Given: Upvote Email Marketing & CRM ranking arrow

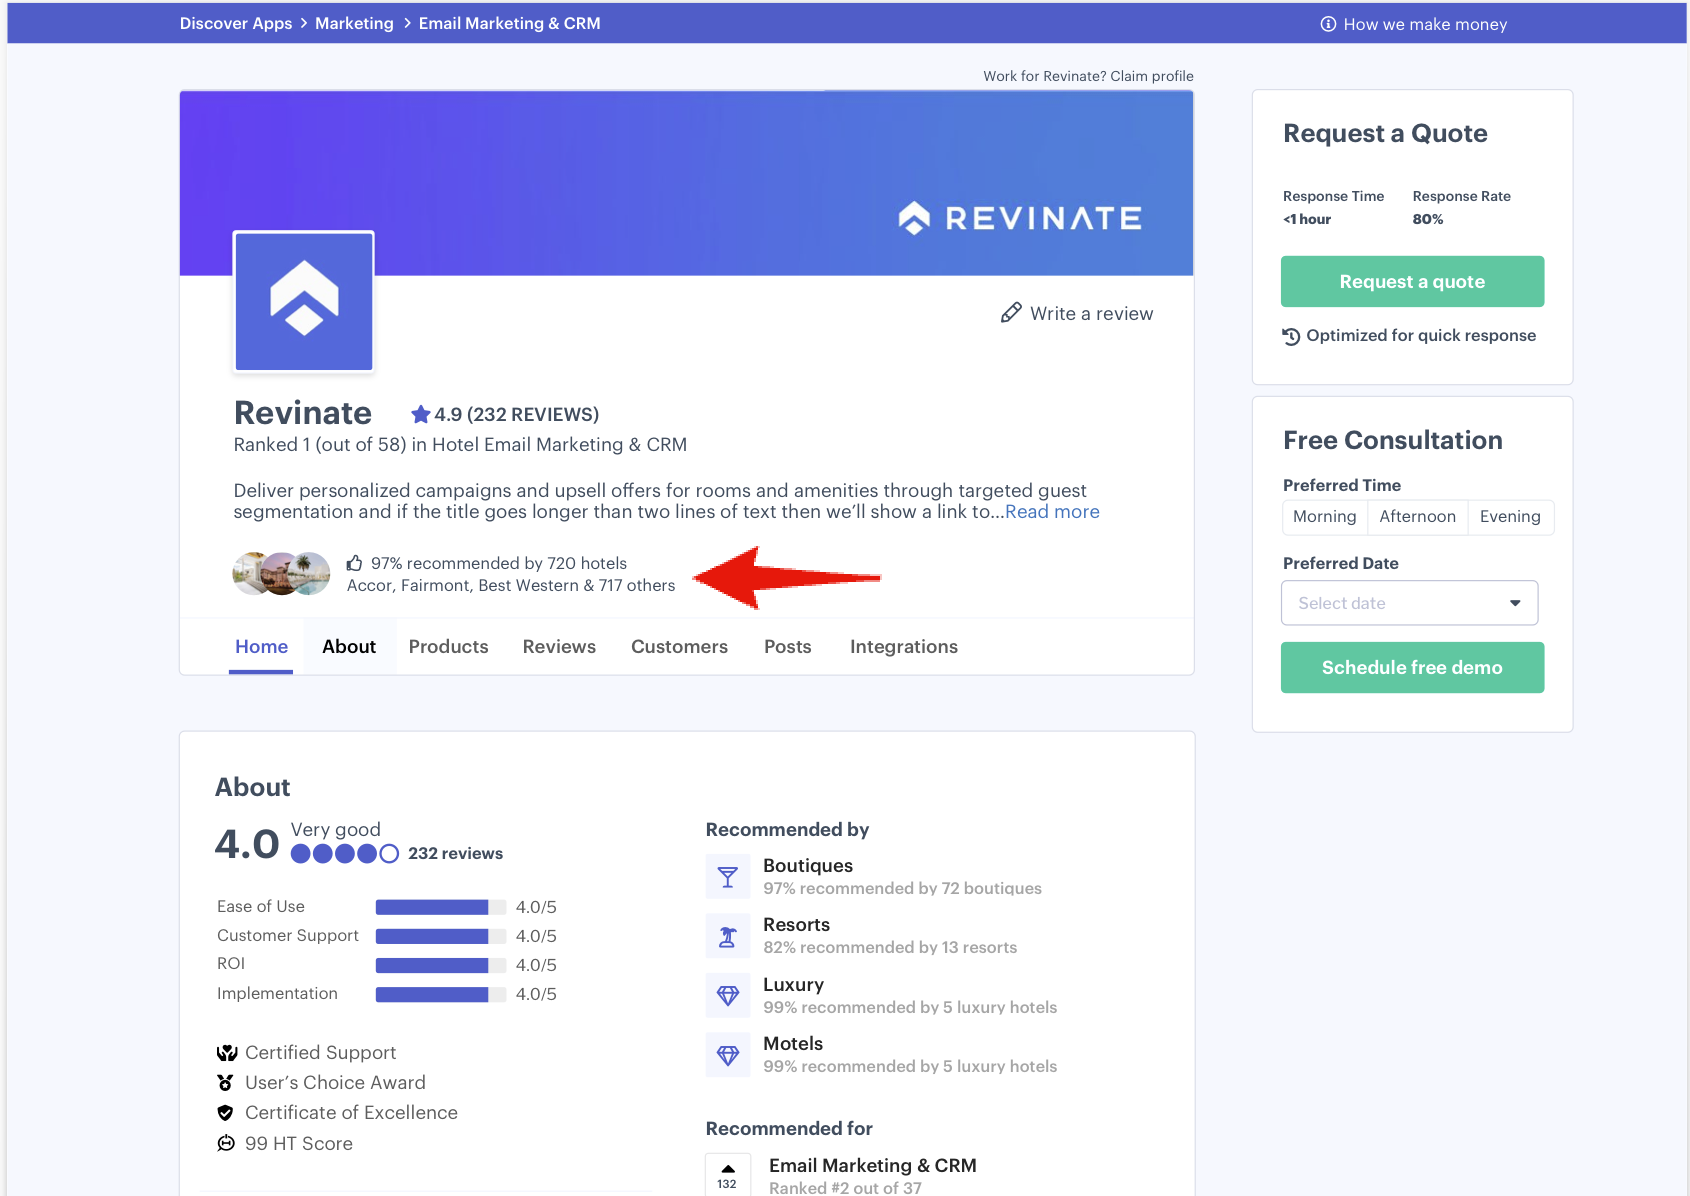Looking at the screenshot, I should [728, 1169].
